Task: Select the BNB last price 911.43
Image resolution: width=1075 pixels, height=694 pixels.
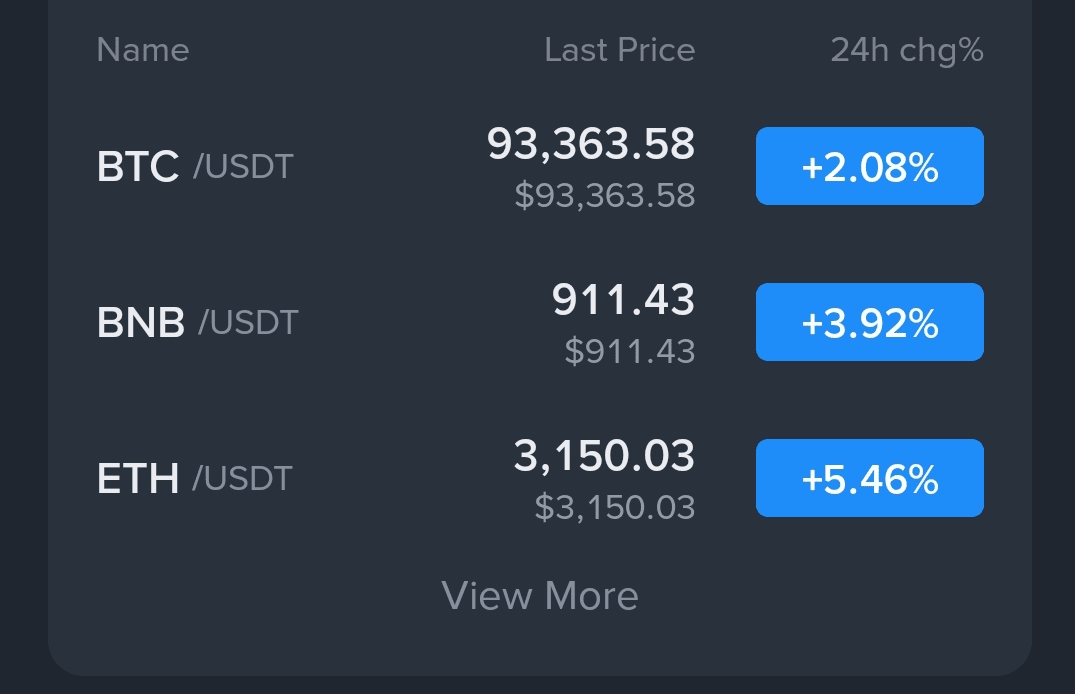Action: coord(623,300)
